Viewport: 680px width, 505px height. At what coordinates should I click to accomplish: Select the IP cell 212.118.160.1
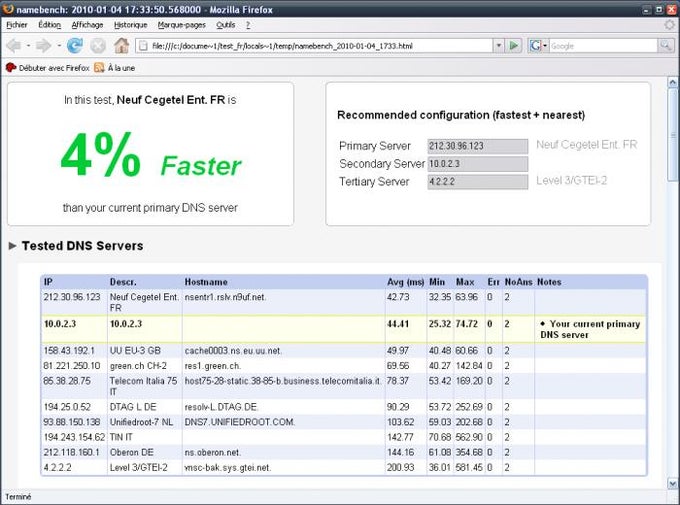[71, 453]
